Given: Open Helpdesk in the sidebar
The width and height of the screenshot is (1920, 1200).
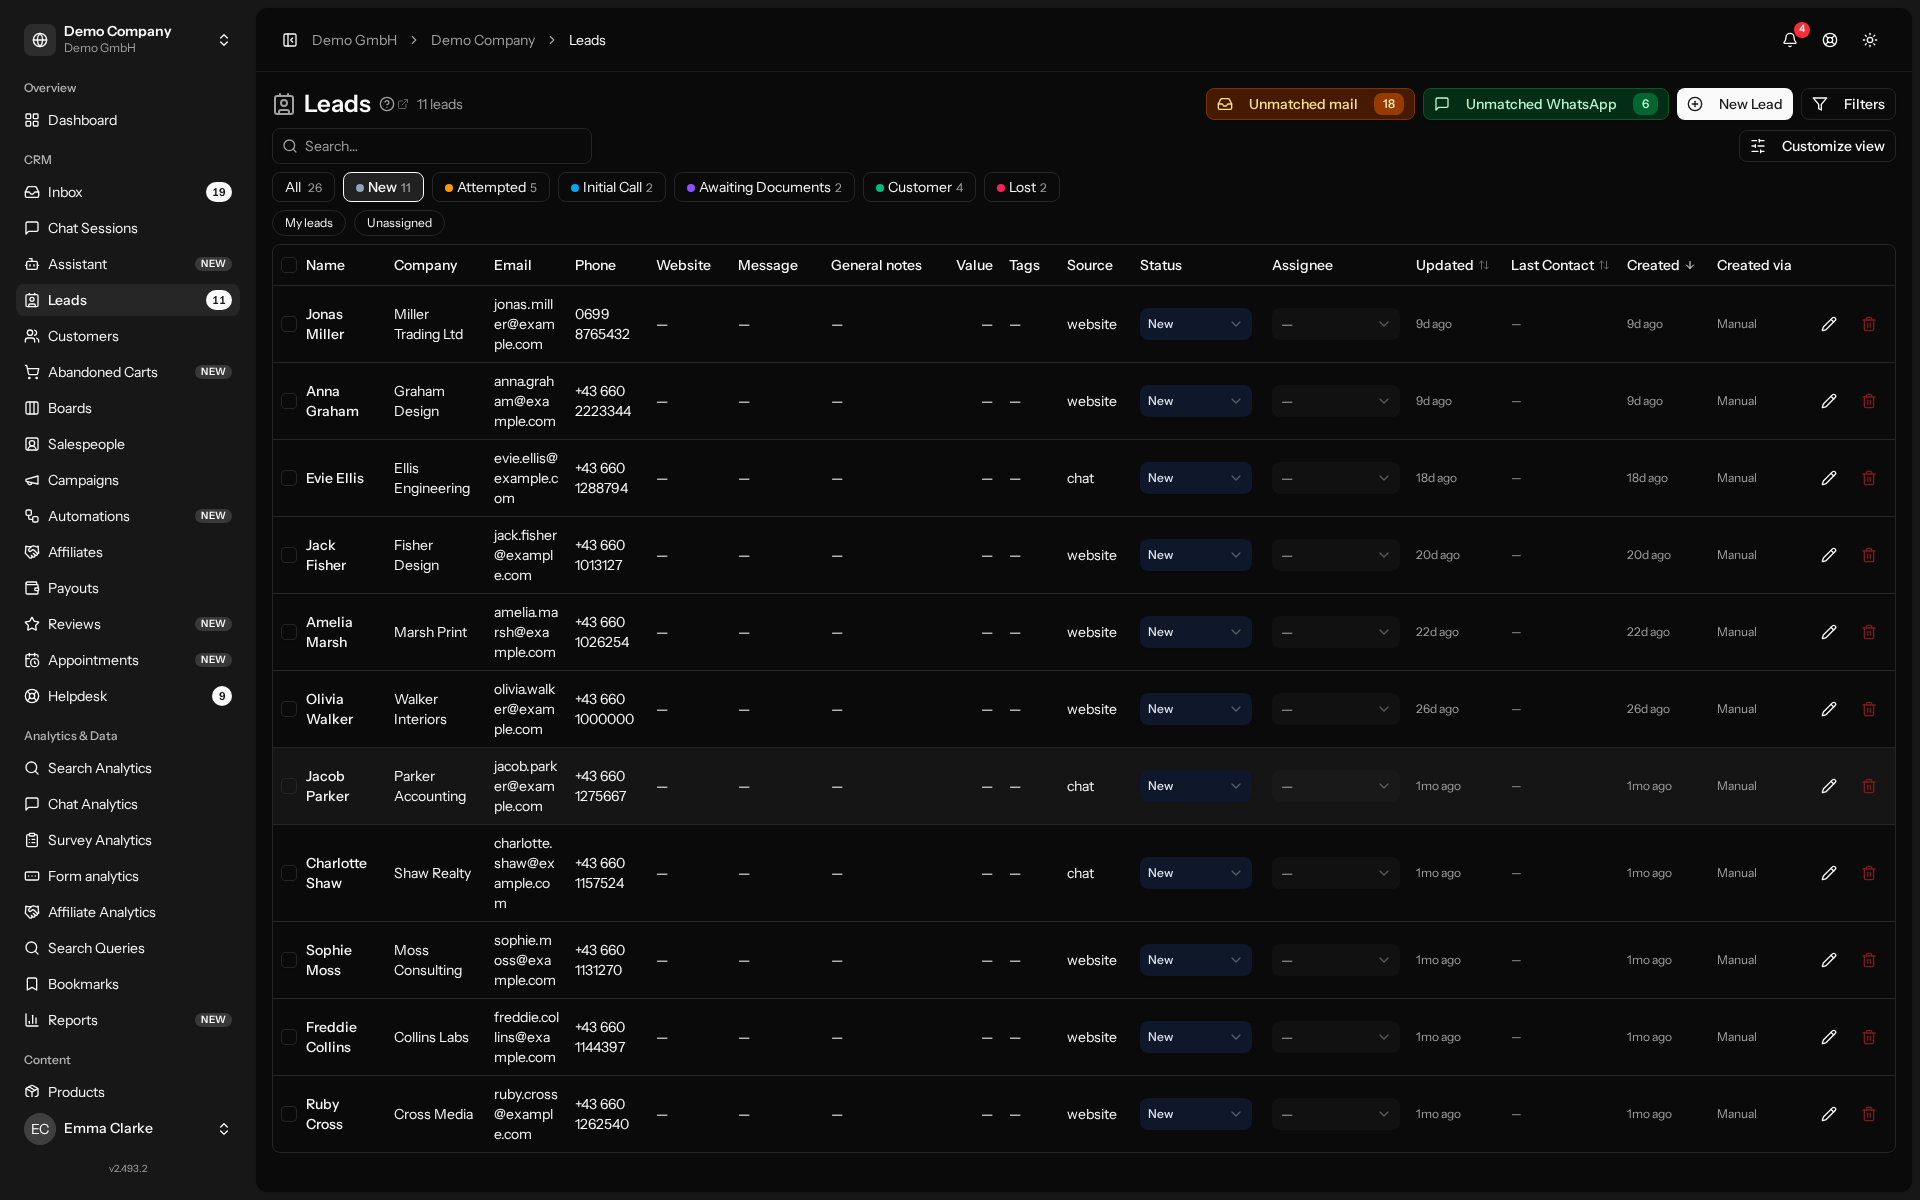Looking at the screenshot, I should coord(128,696).
